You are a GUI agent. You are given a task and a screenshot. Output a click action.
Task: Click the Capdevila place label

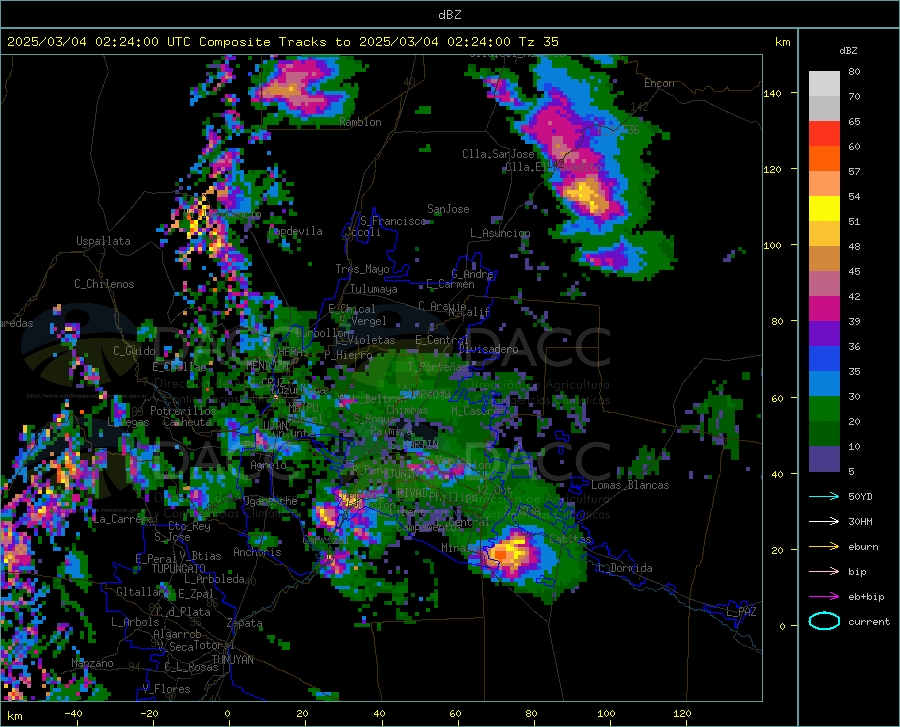[295, 231]
